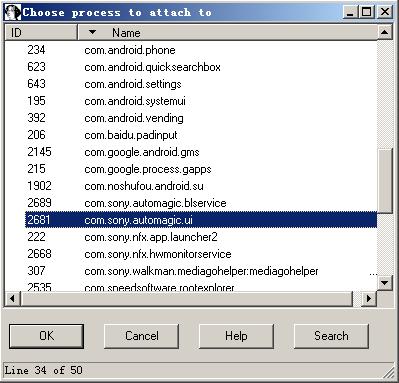This screenshot has width=399, height=383.
Task: Select process com.android.settings
Action: click(201, 84)
